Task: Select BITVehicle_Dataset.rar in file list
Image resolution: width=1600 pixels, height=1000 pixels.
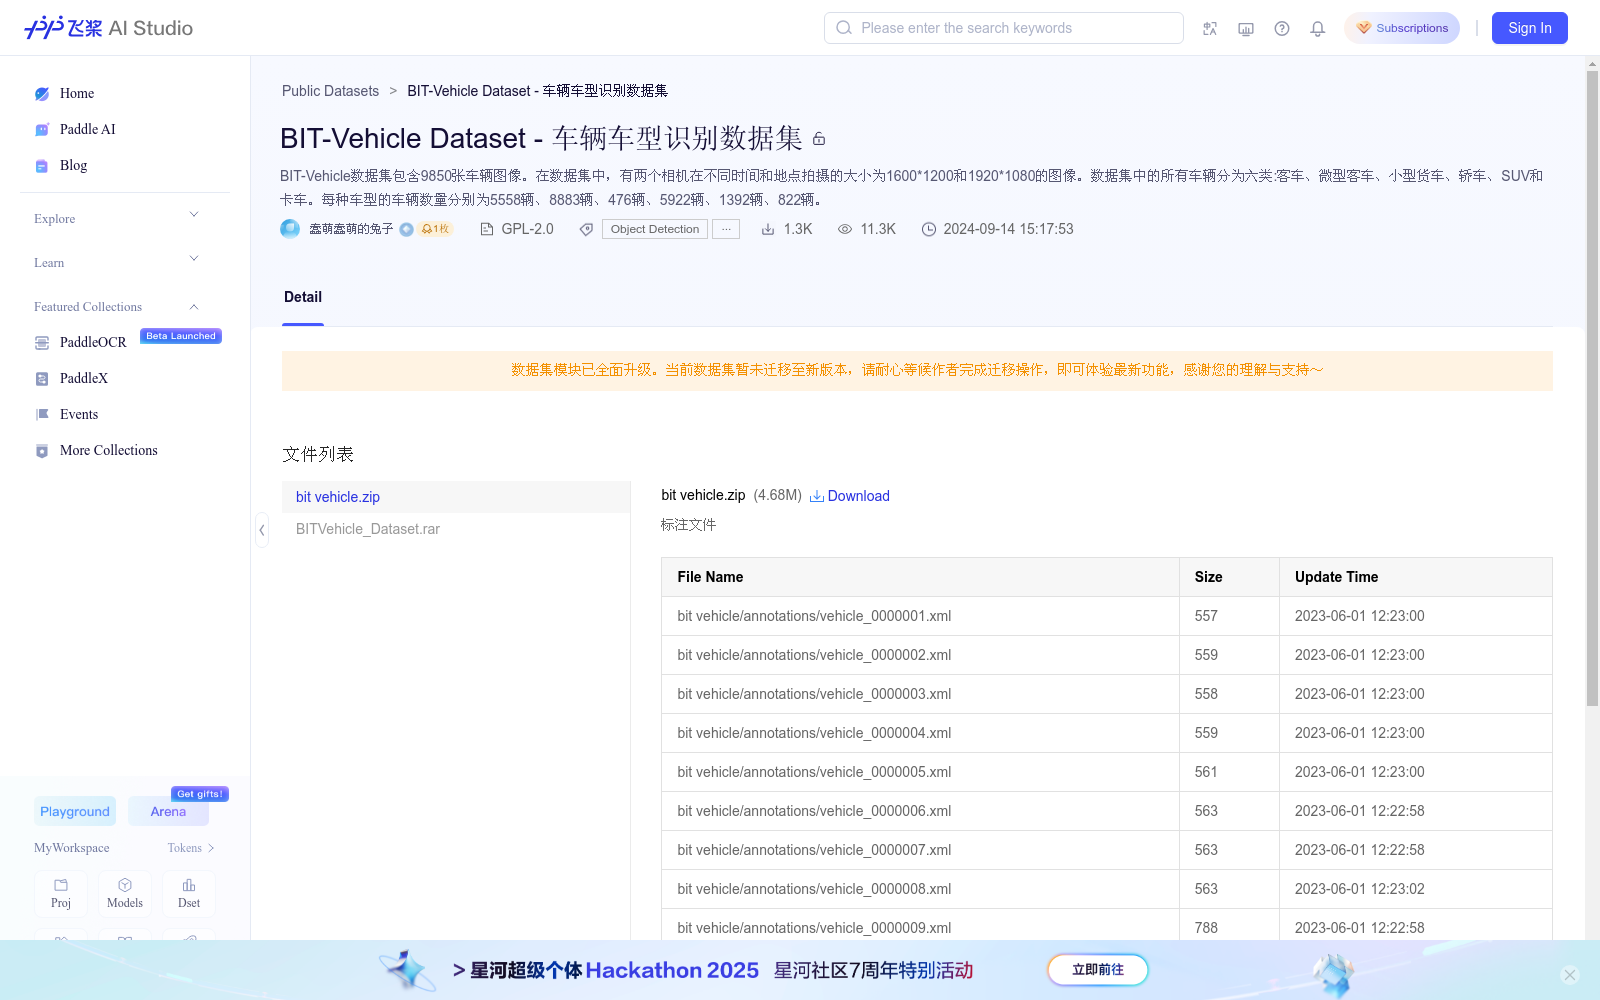Action: (x=456, y=529)
